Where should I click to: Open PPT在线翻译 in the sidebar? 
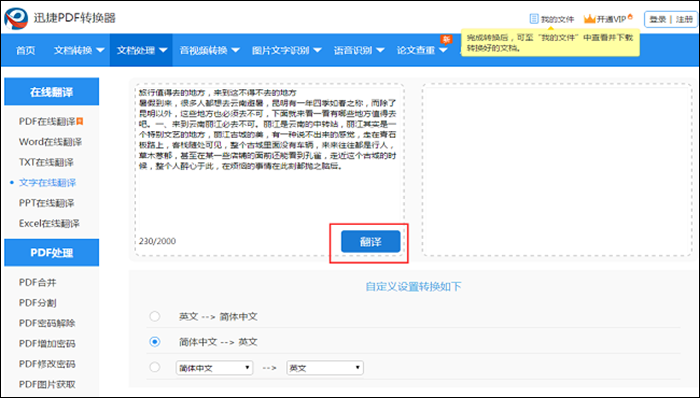point(46,203)
